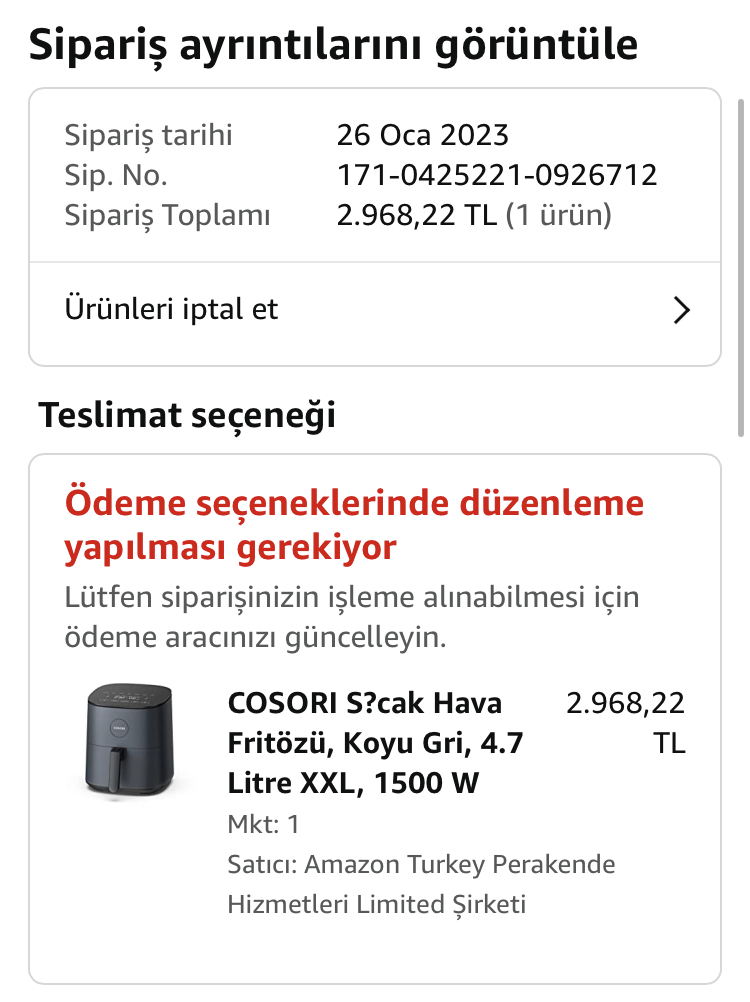Image resolution: width=750 pixels, height=1002 pixels.
Task: Click the 2.968,22 TL order total value
Action: pos(417,215)
